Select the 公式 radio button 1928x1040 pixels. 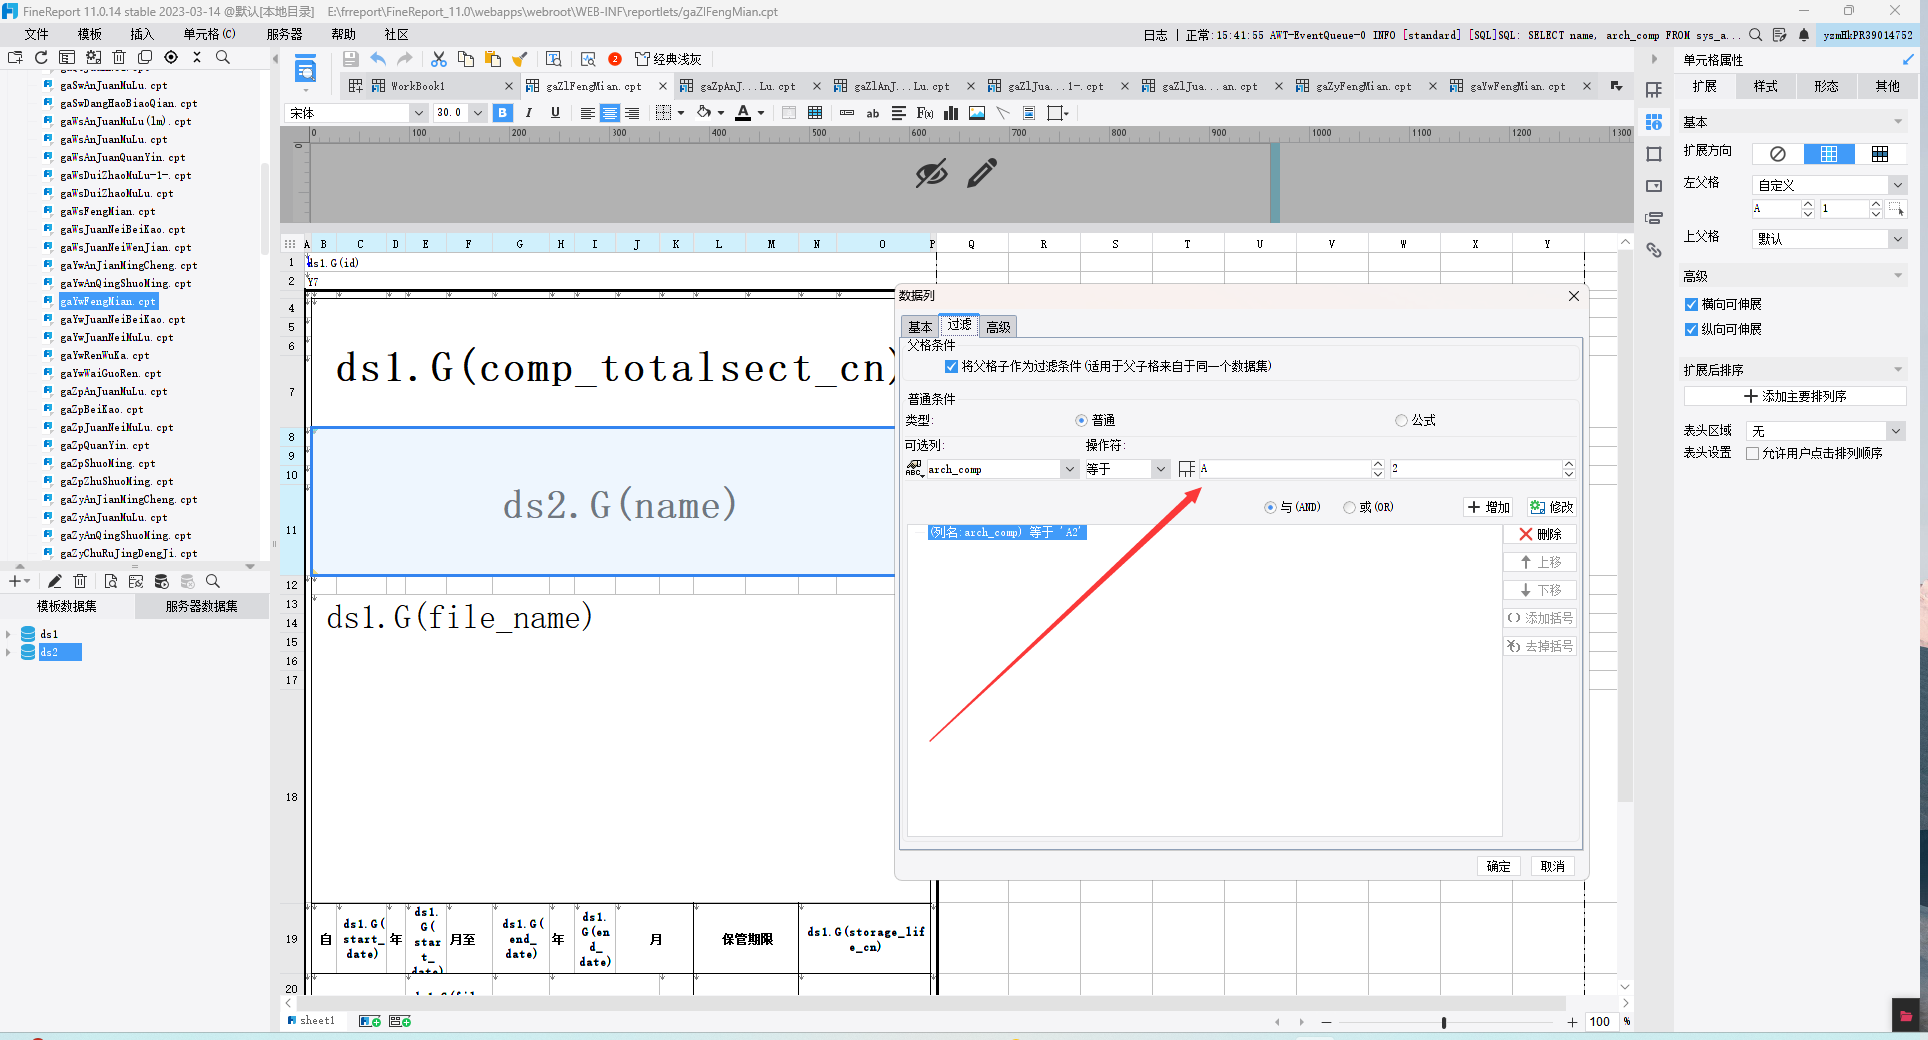1401,420
